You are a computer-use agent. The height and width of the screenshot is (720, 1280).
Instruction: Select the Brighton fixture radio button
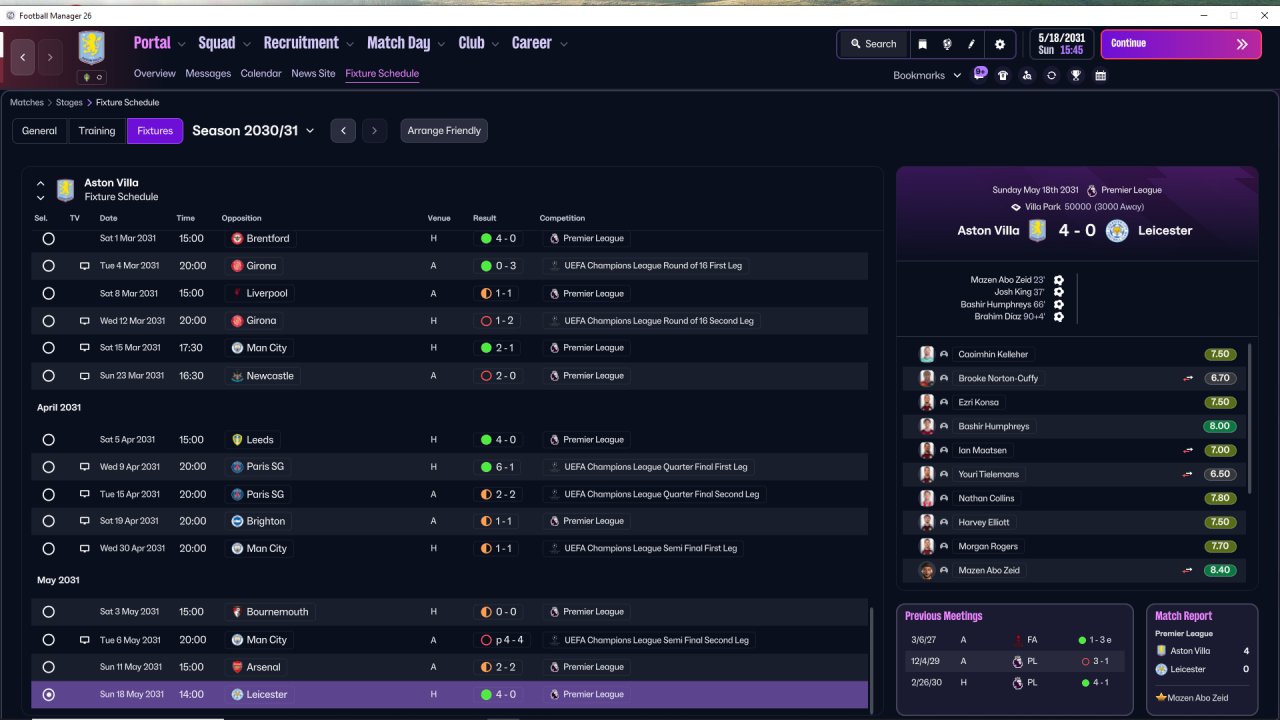click(48, 521)
